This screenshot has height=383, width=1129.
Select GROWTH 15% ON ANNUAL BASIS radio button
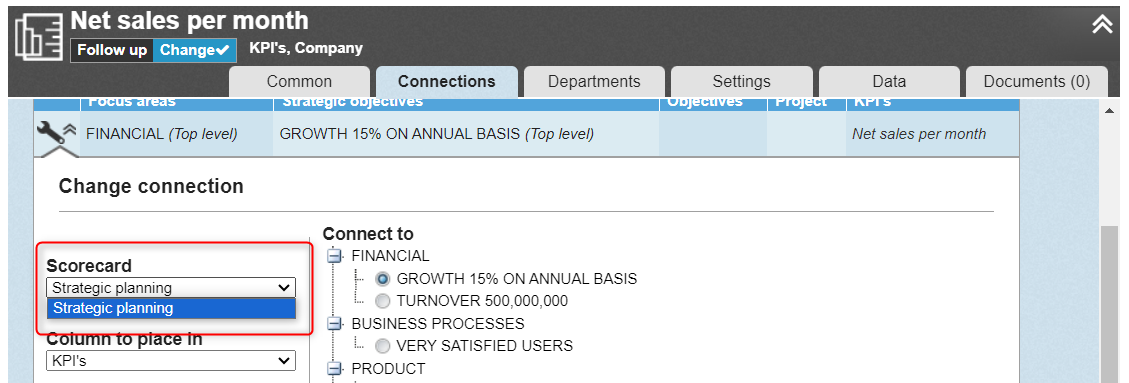coord(383,279)
